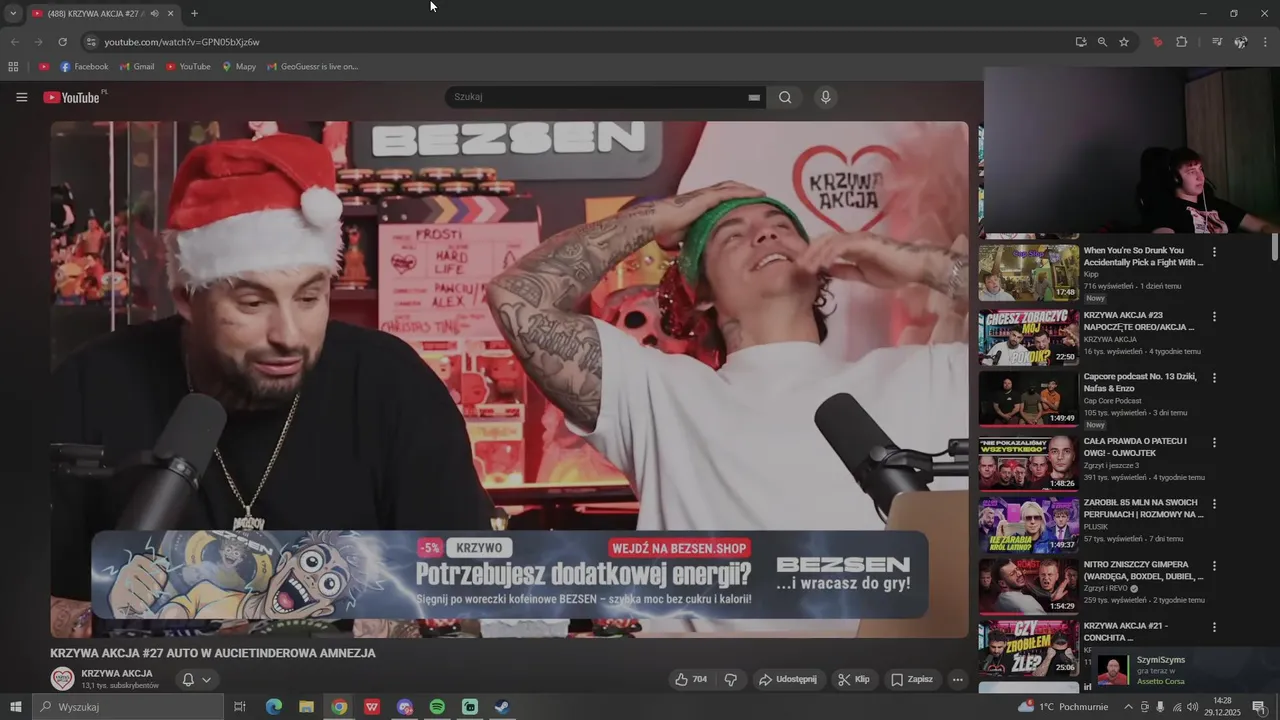This screenshot has width=1280, height=720.
Task: Start voice search with the microphone icon
Action: pos(825,97)
